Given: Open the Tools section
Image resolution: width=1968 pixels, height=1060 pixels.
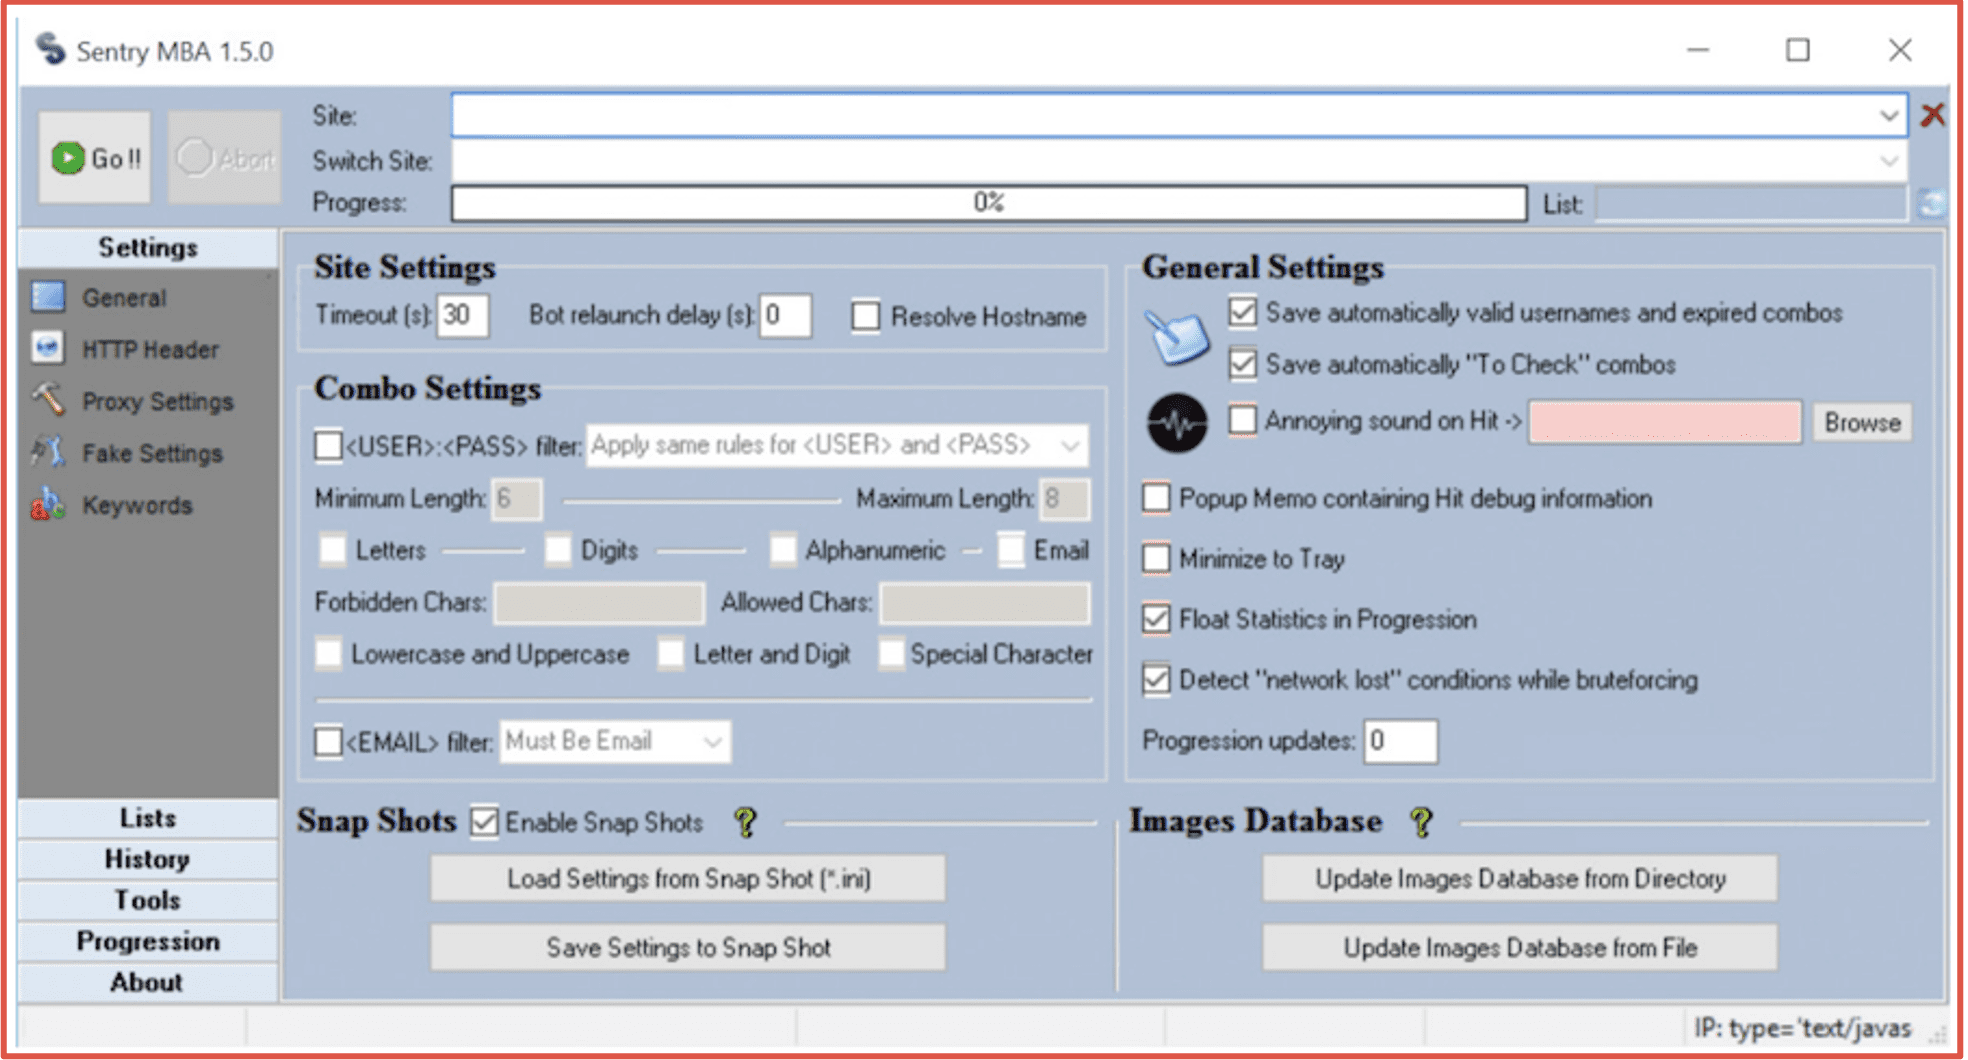Looking at the screenshot, I should tap(148, 900).
